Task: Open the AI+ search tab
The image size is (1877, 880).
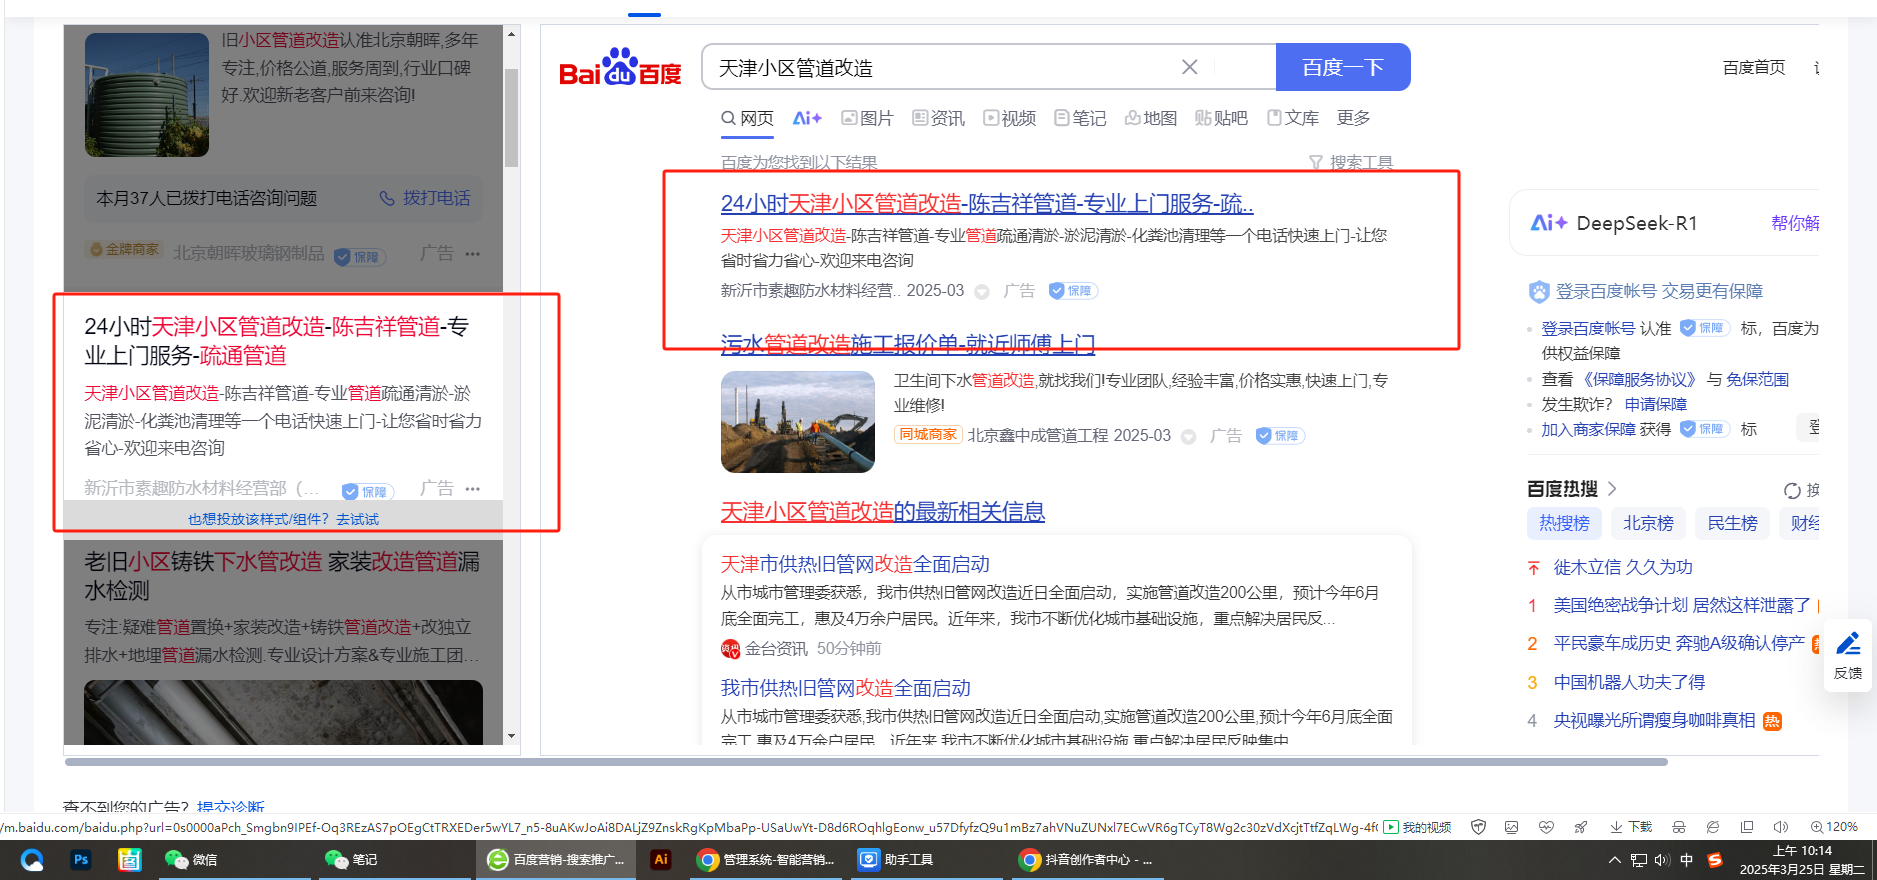Action: point(806,118)
